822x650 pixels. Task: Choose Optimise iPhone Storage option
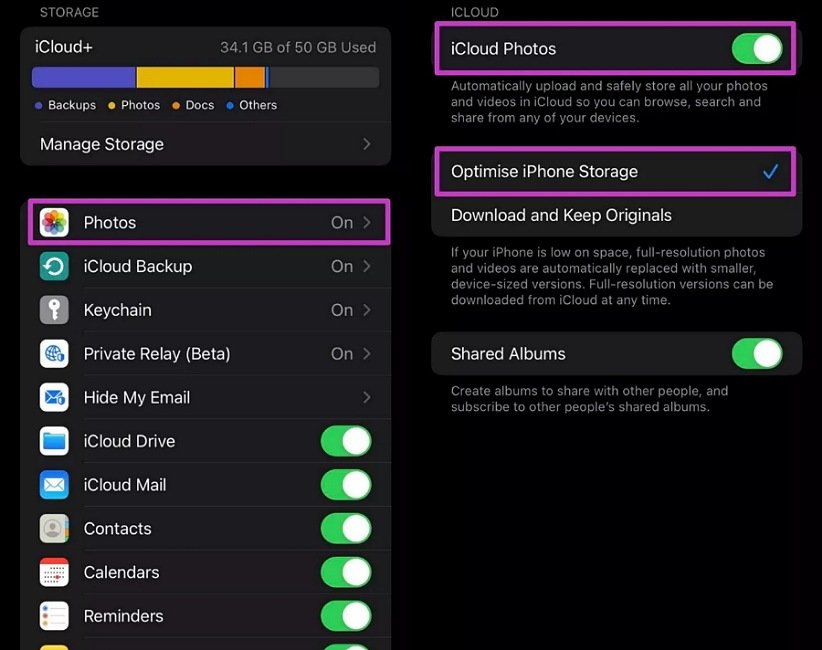[x=544, y=172]
